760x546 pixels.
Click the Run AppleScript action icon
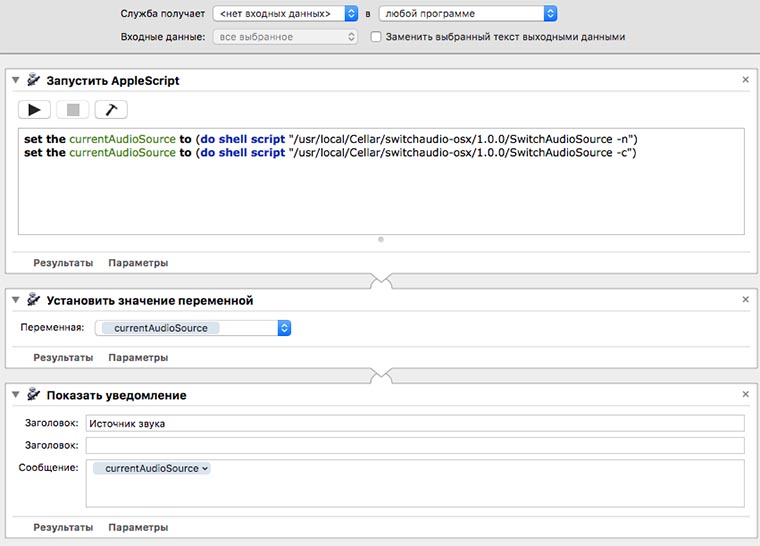pyautogui.click(x=33, y=80)
